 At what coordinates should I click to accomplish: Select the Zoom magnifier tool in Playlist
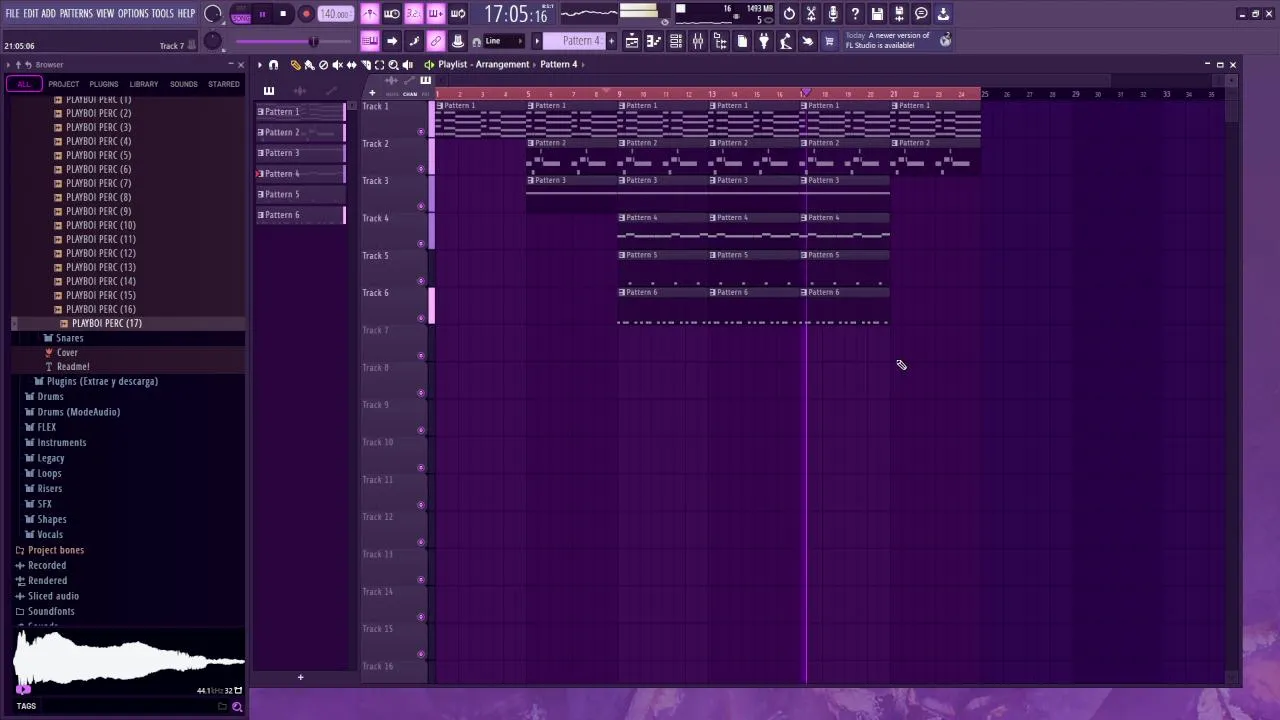(393, 65)
